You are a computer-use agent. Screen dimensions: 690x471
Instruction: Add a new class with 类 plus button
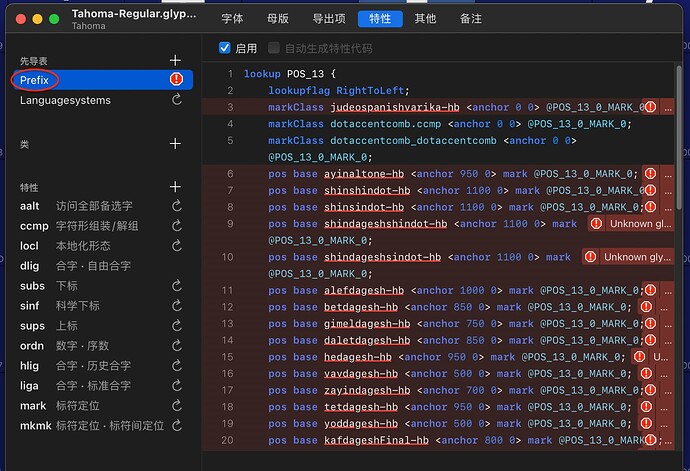tap(176, 144)
